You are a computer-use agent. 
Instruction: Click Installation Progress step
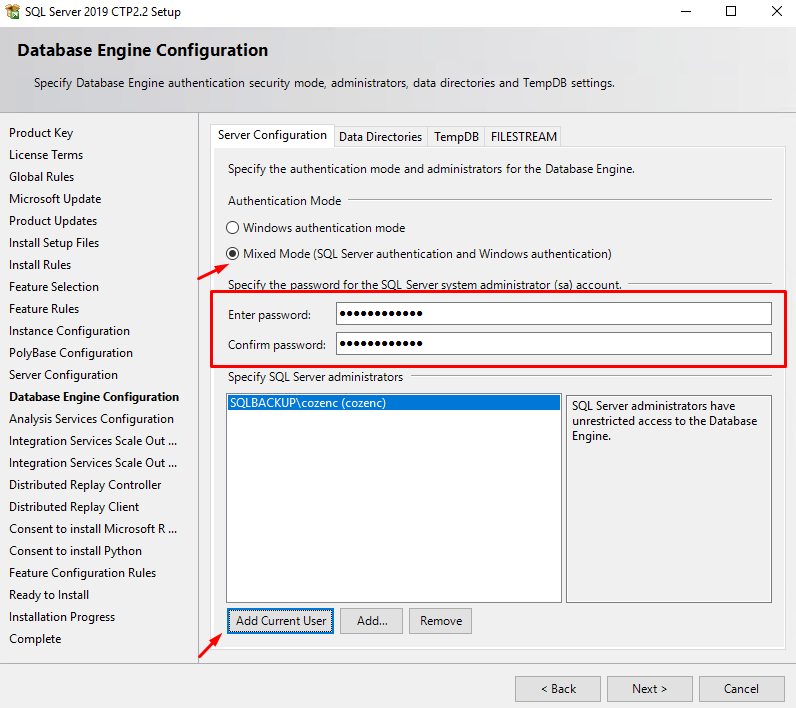tap(62, 617)
